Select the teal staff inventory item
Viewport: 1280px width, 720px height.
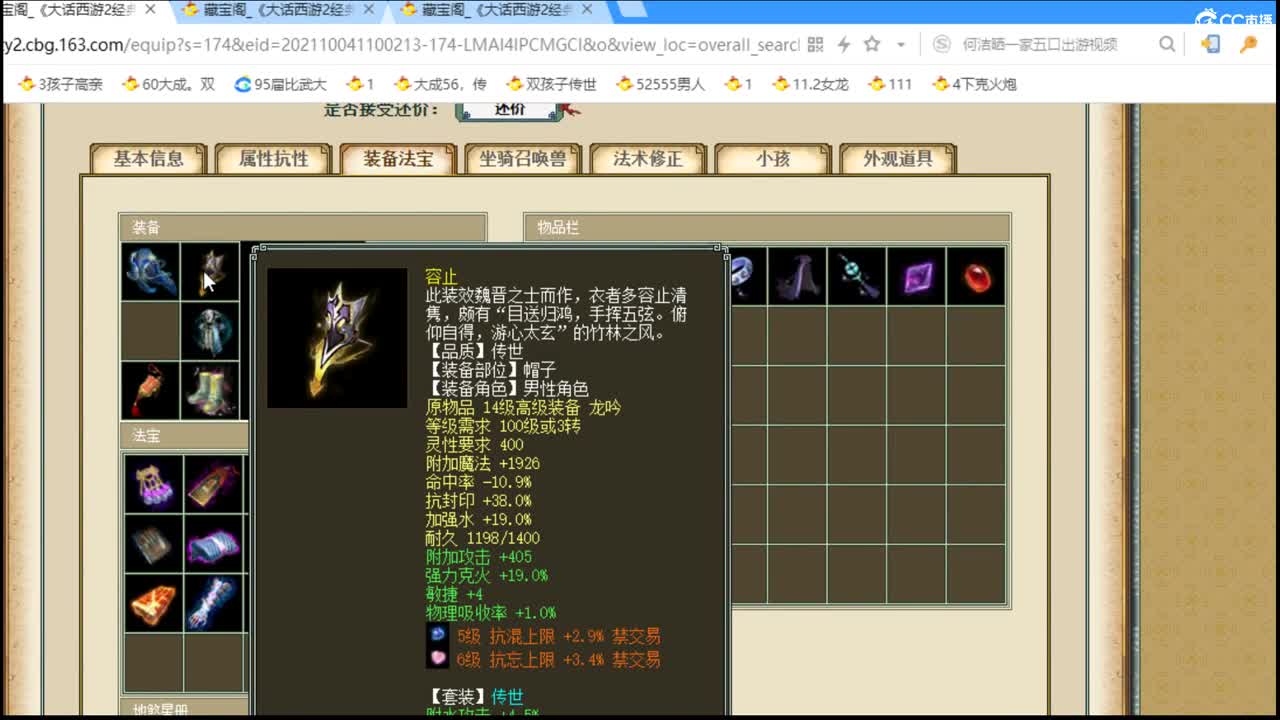pos(857,275)
